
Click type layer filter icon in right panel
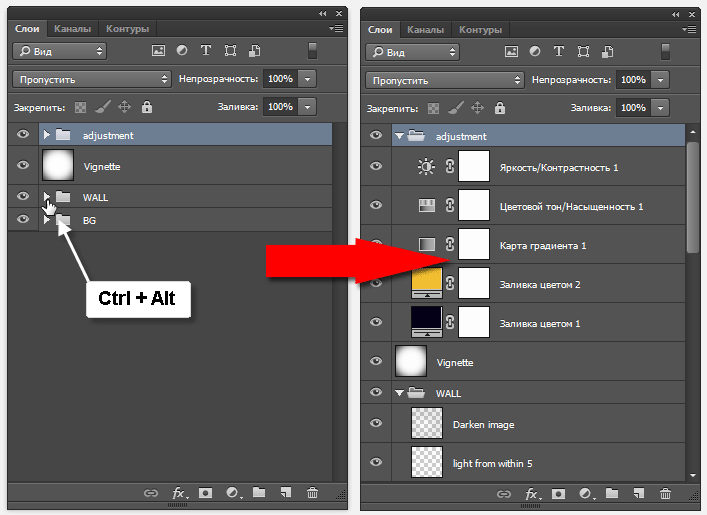(x=559, y=51)
